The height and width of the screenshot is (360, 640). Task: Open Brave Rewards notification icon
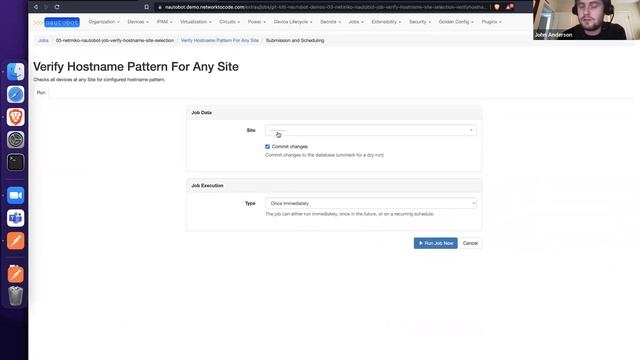pos(509,7)
